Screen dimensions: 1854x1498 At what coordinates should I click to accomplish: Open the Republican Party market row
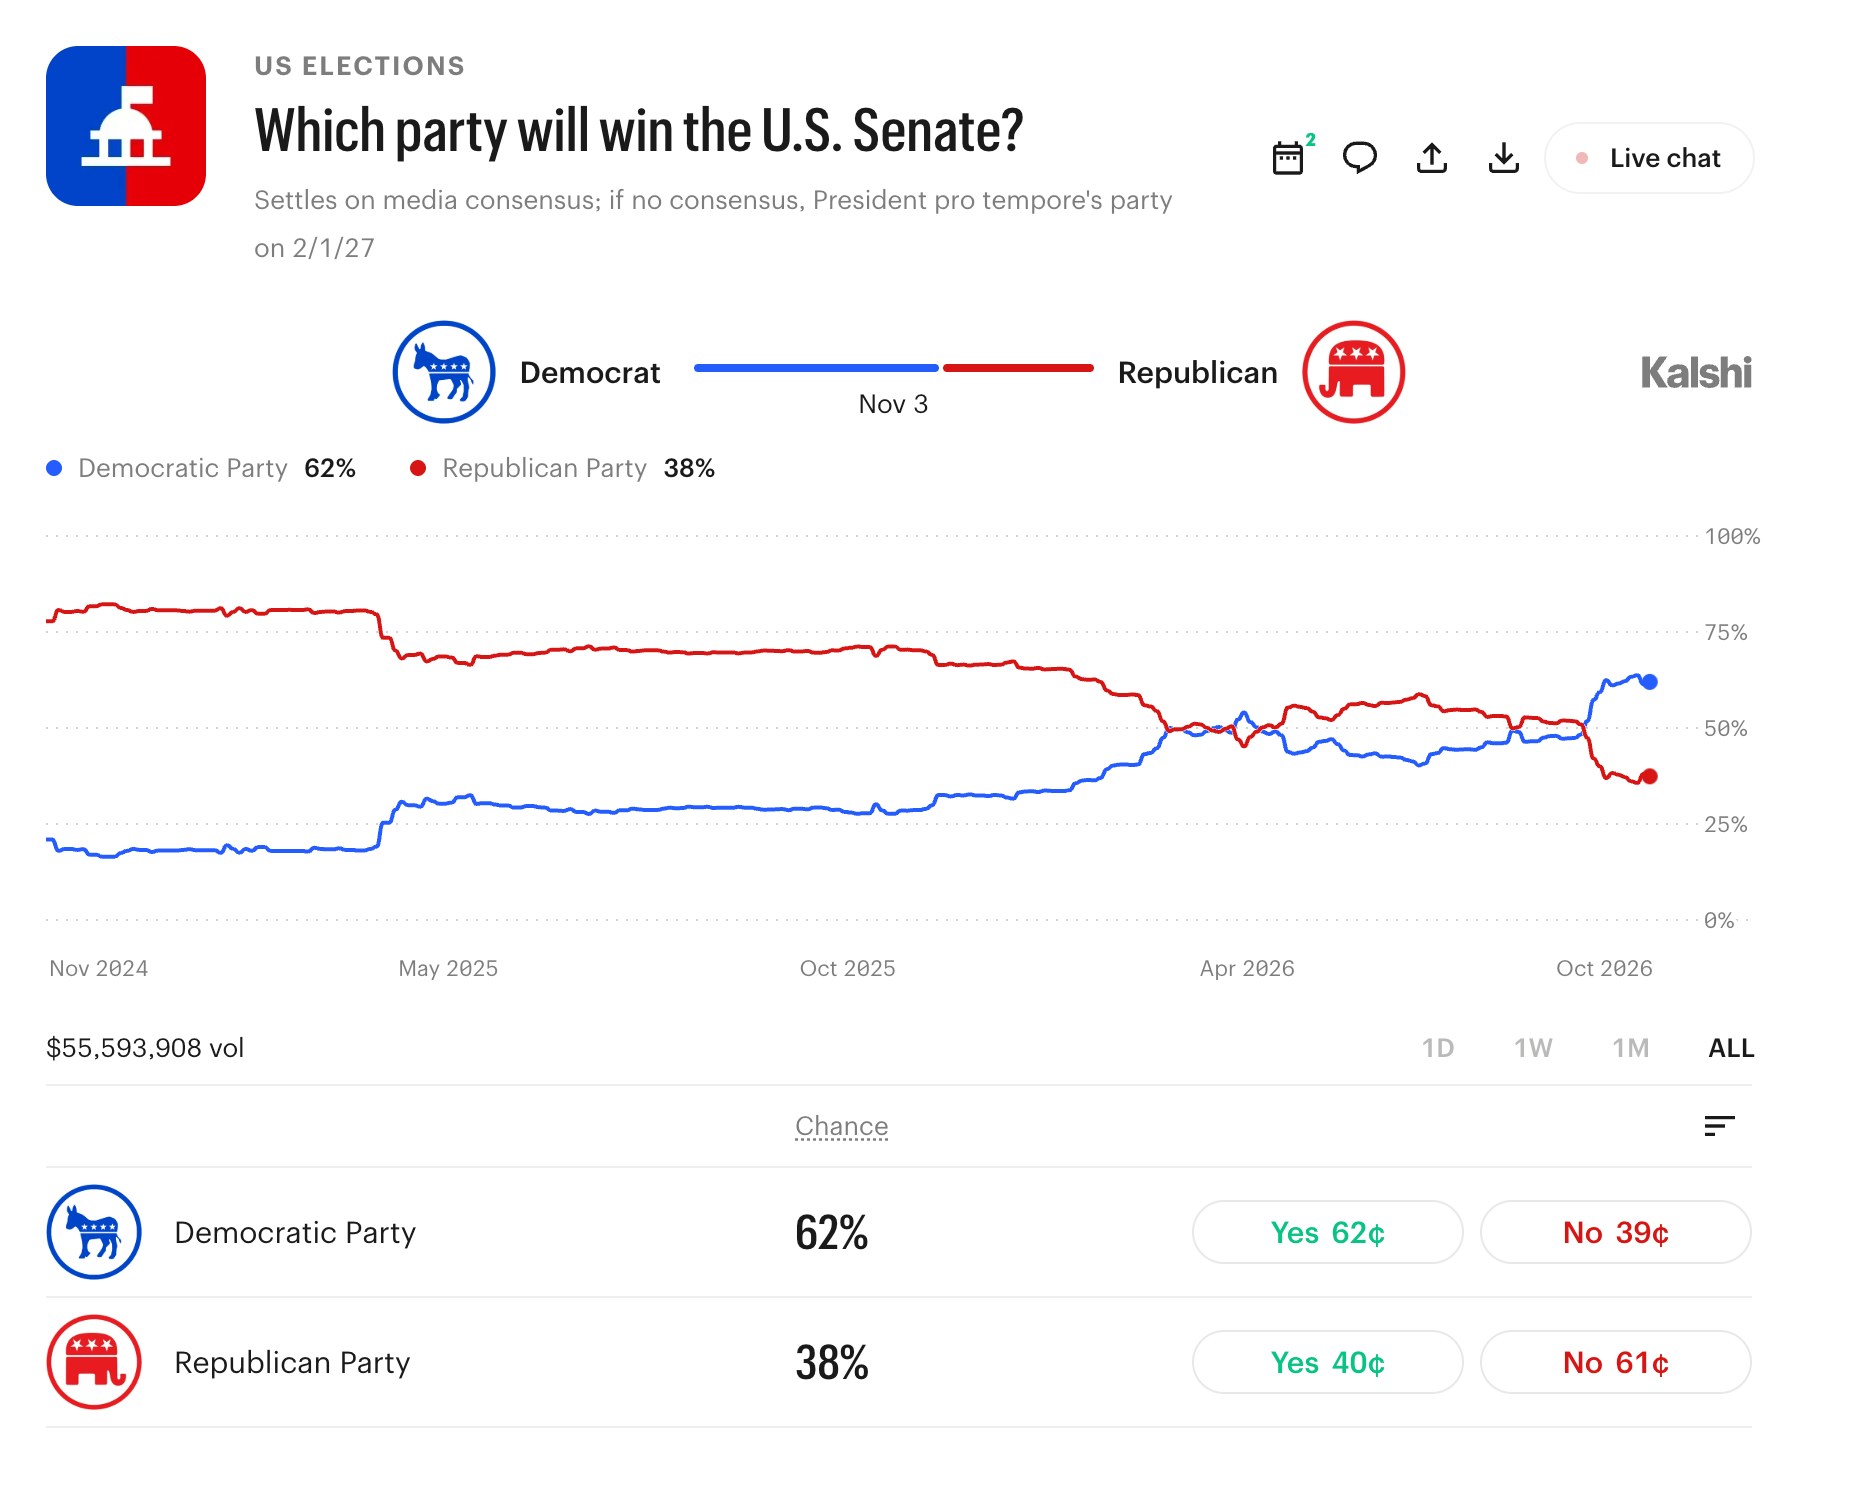coord(899,1362)
